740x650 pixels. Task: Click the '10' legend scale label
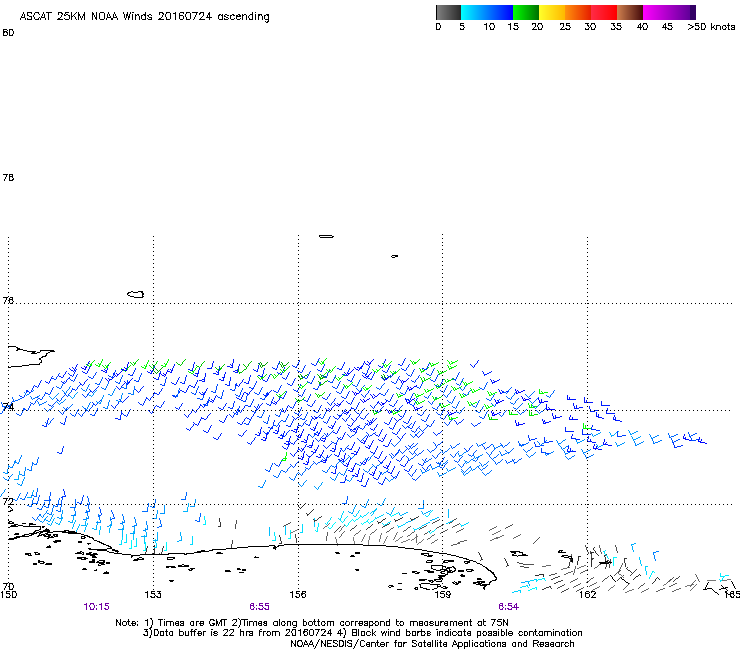click(489, 27)
